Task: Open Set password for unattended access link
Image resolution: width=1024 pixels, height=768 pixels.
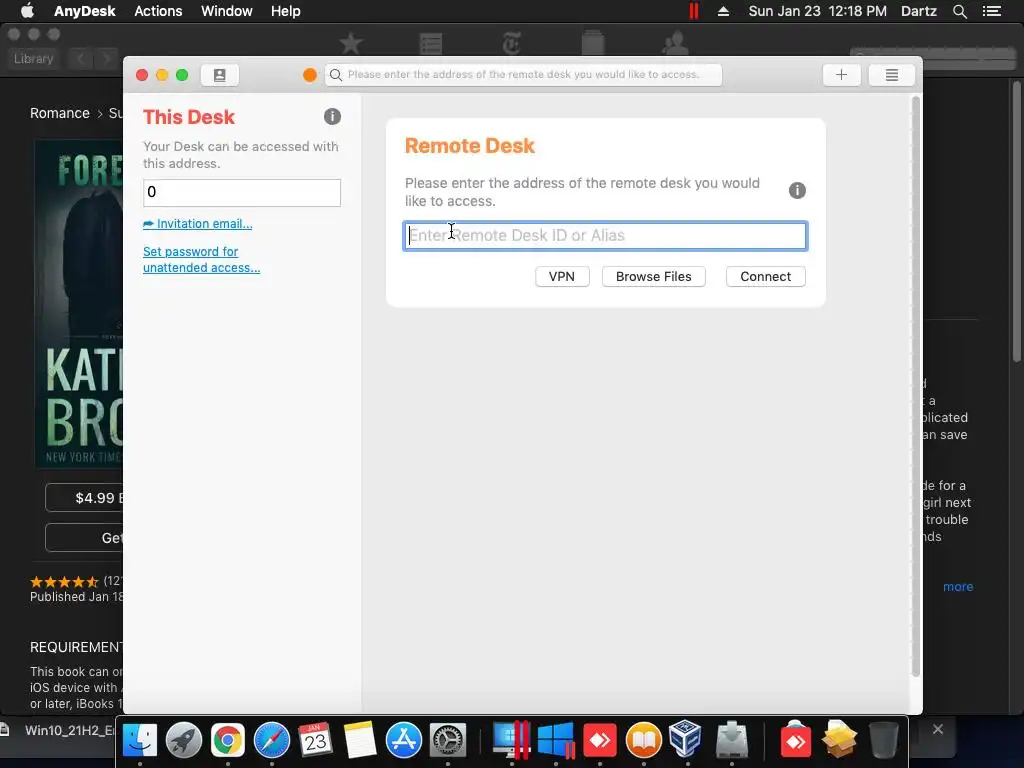Action: pyautogui.click(x=201, y=259)
